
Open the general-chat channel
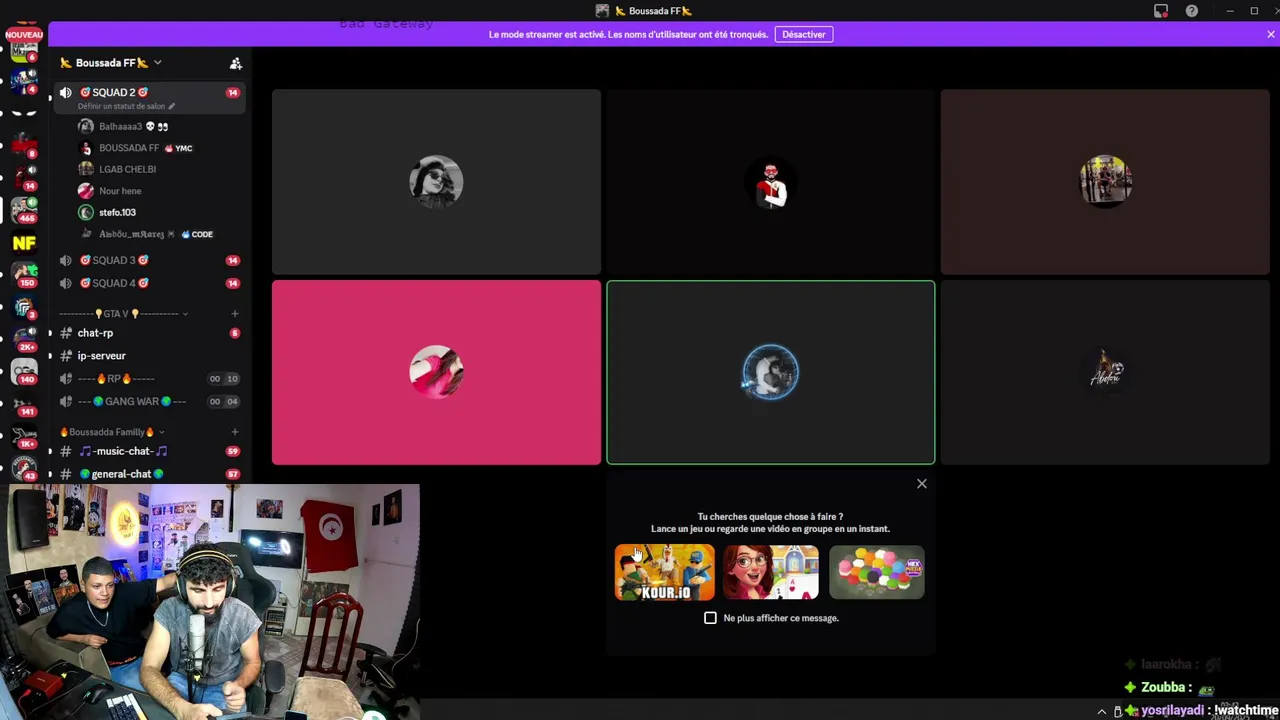(150, 474)
